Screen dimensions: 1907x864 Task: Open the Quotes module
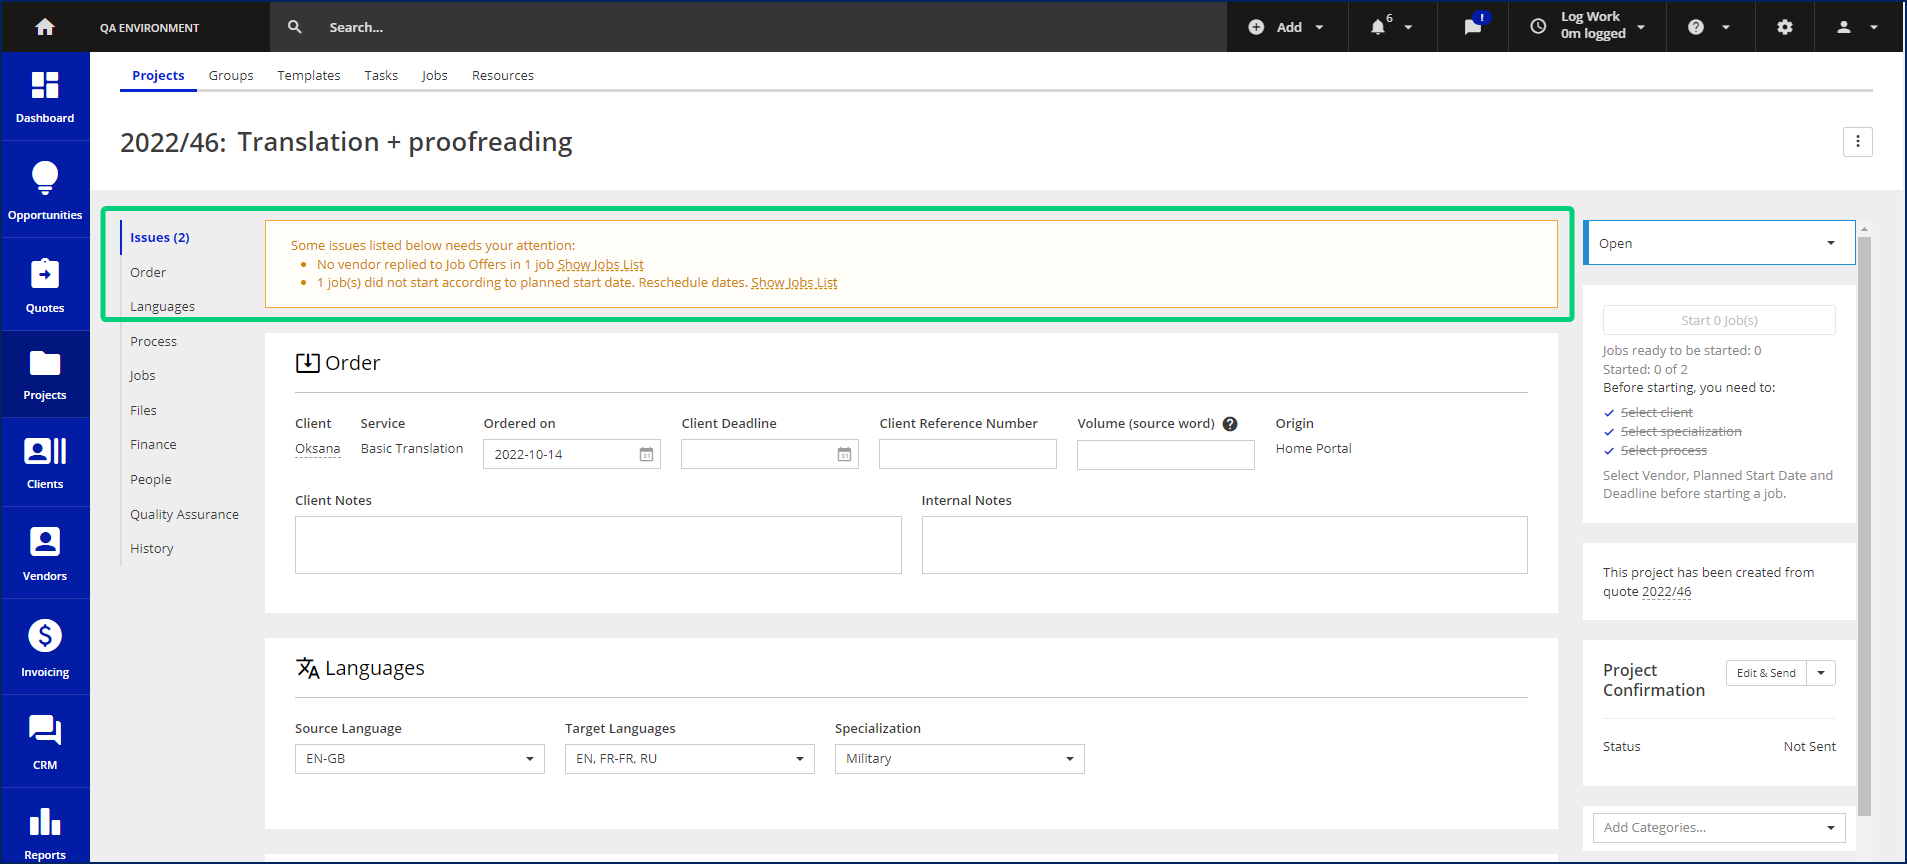tap(45, 286)
